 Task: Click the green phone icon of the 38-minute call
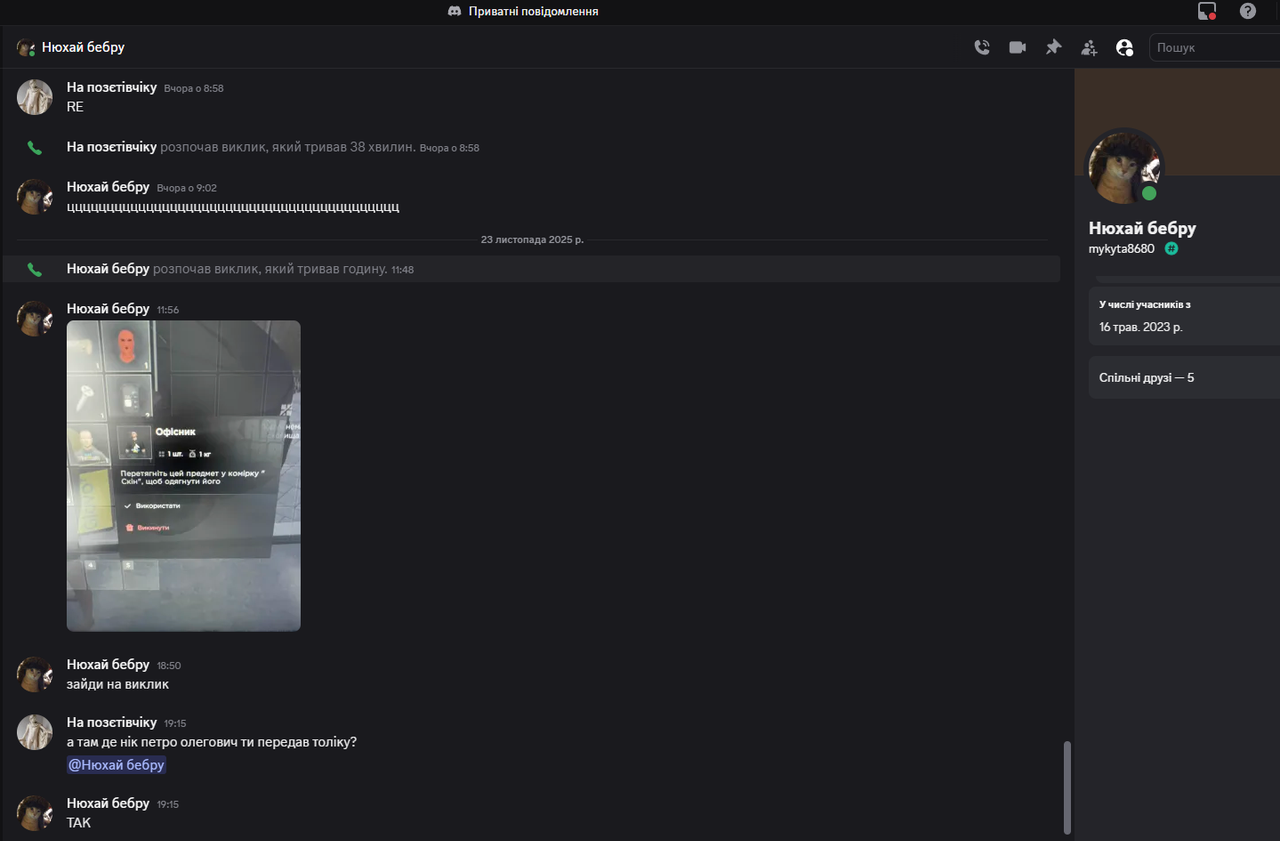click(x=35, y=148)
